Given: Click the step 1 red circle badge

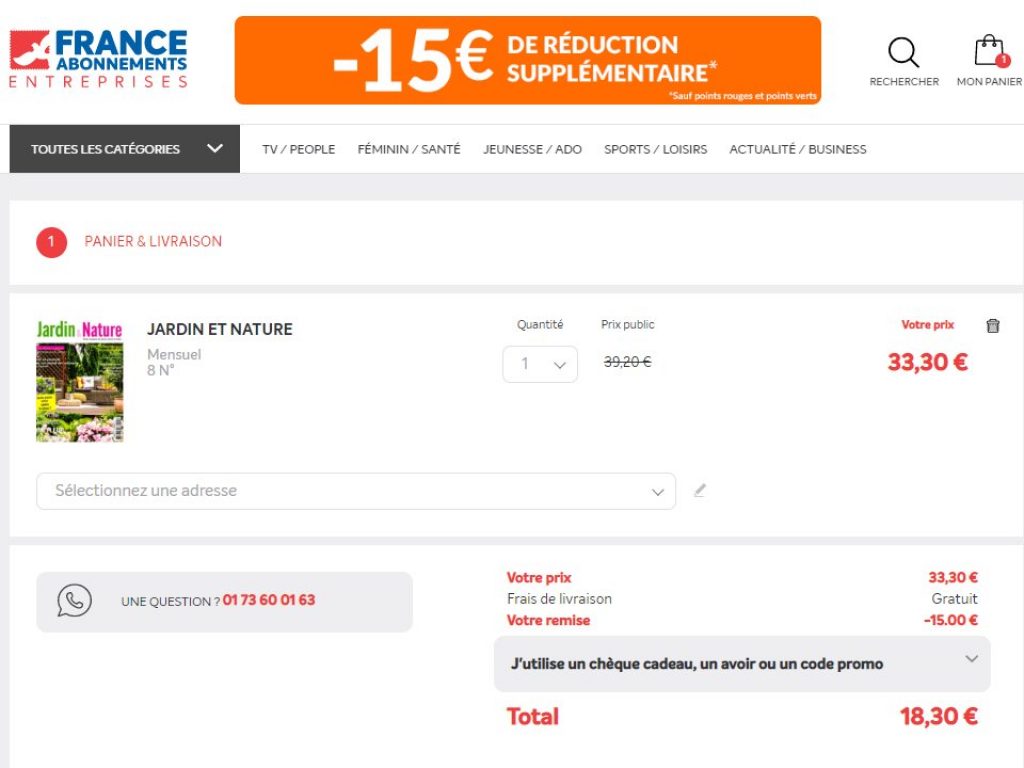Looking at the screenshot, I should tap(51, 242).
